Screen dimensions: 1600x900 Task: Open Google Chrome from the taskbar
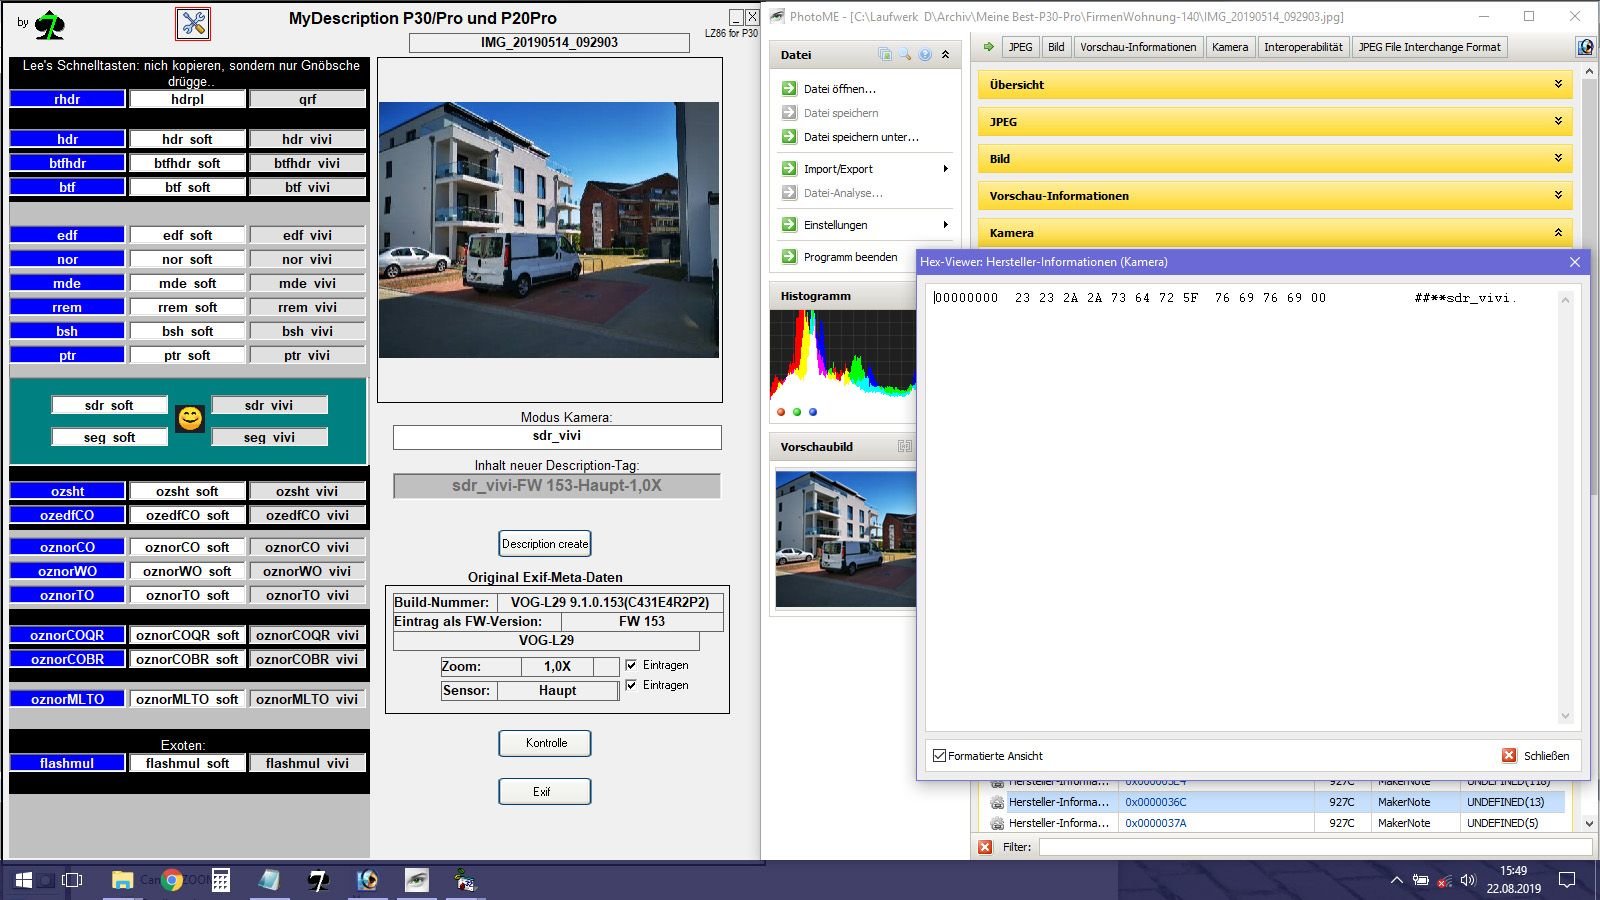(172, 880)
